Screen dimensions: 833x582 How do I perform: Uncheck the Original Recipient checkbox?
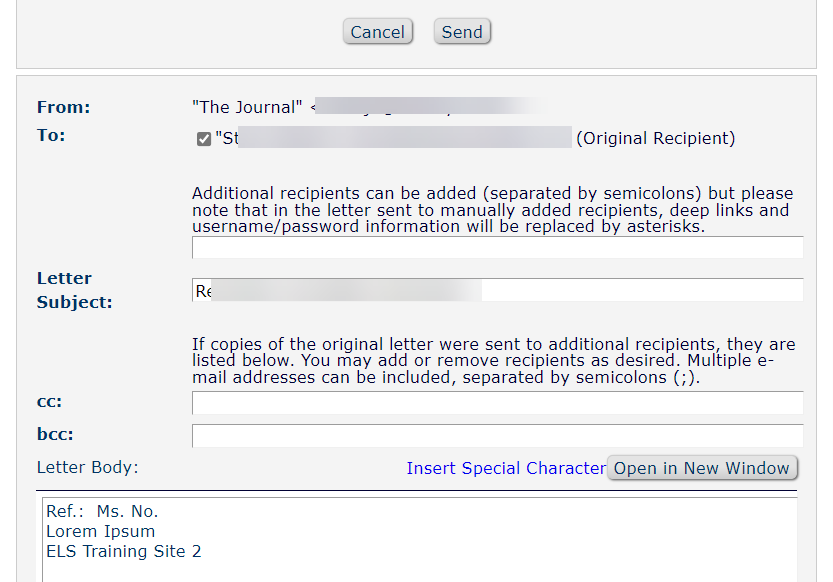pos(203,138)
